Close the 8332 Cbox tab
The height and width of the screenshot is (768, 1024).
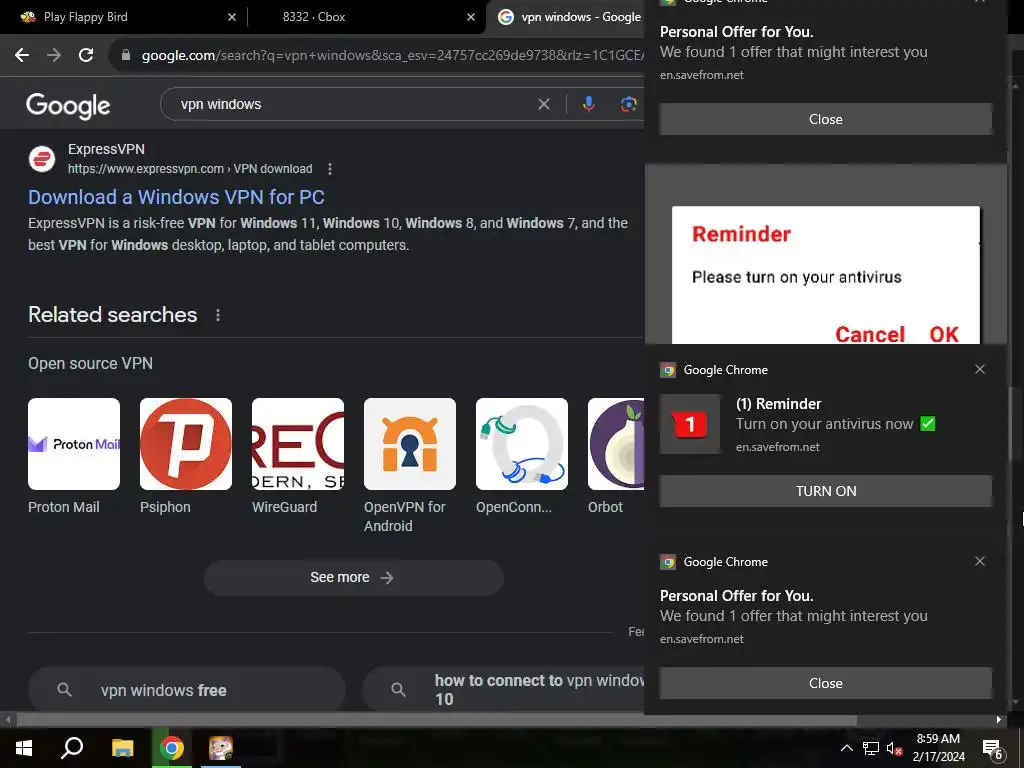[x=471, y=17]
